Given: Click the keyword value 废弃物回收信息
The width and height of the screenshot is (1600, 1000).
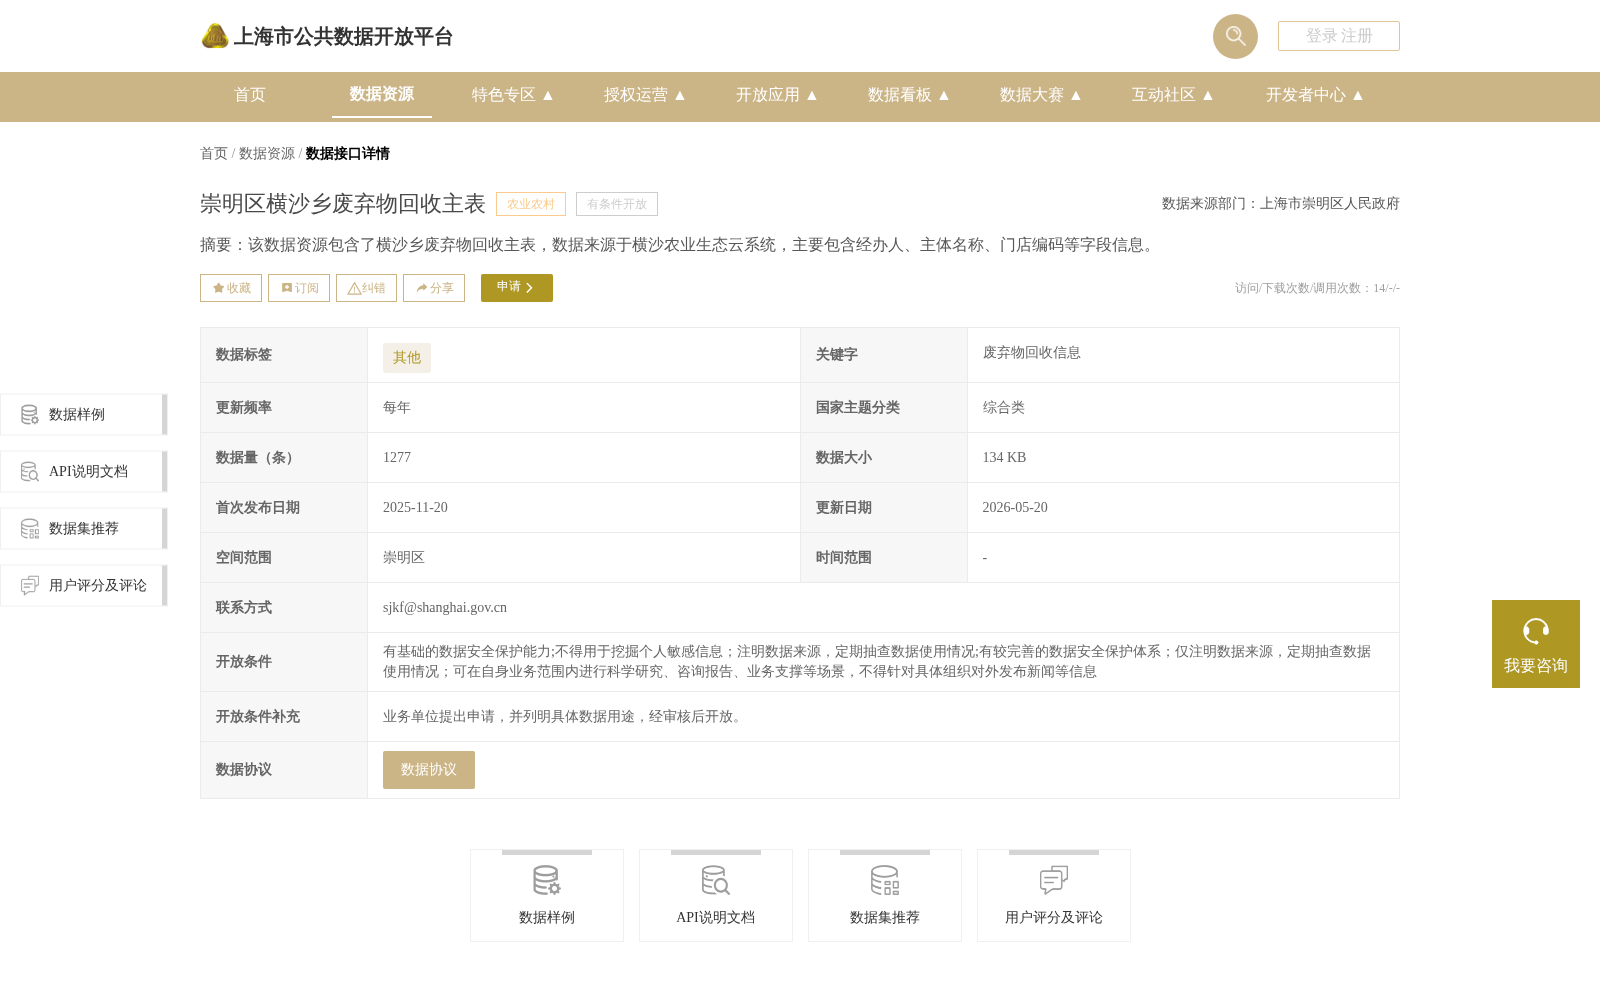Looking at the screenshot, I should 1032,353.
